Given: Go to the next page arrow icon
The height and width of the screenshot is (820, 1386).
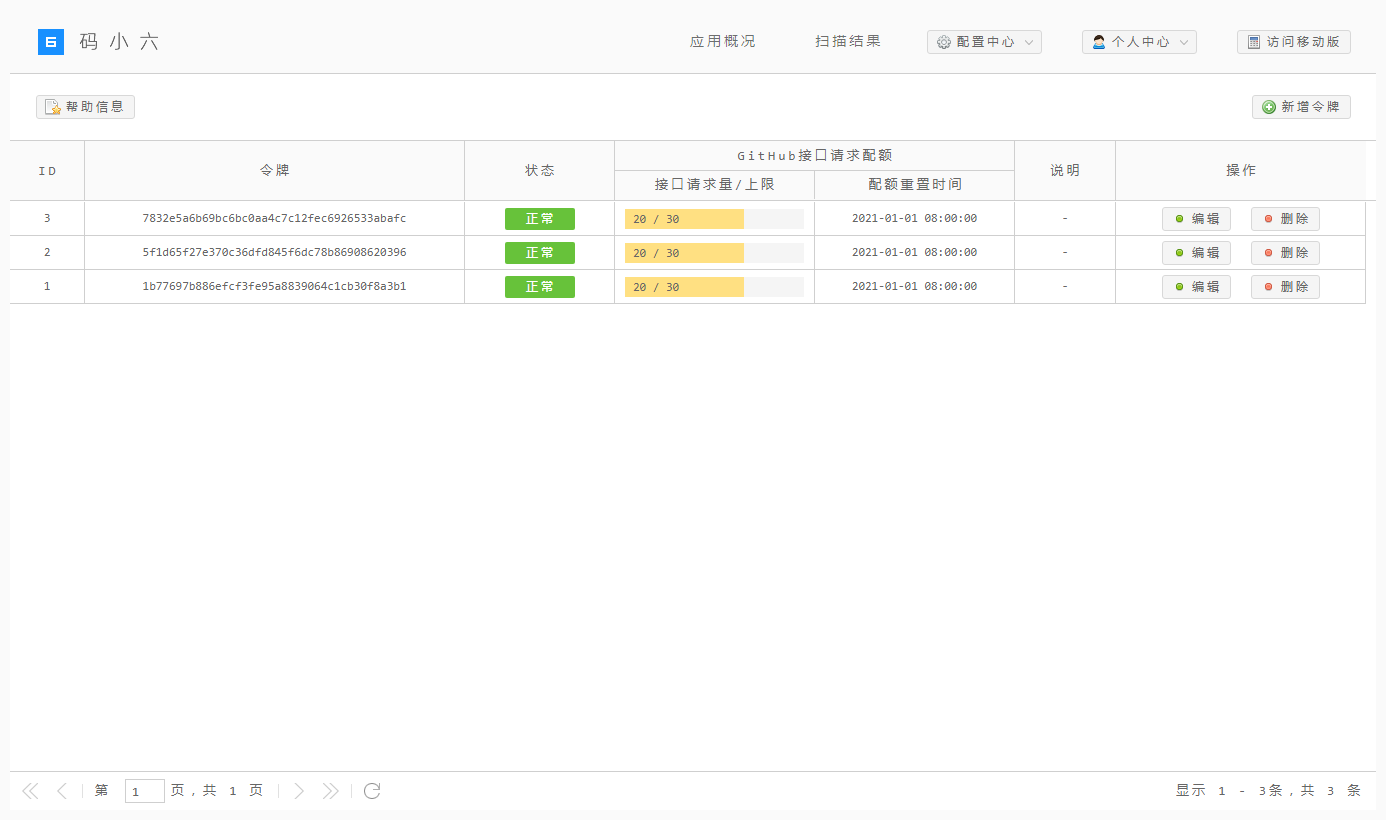Looking at the screenshot, I should coord(299,791).
